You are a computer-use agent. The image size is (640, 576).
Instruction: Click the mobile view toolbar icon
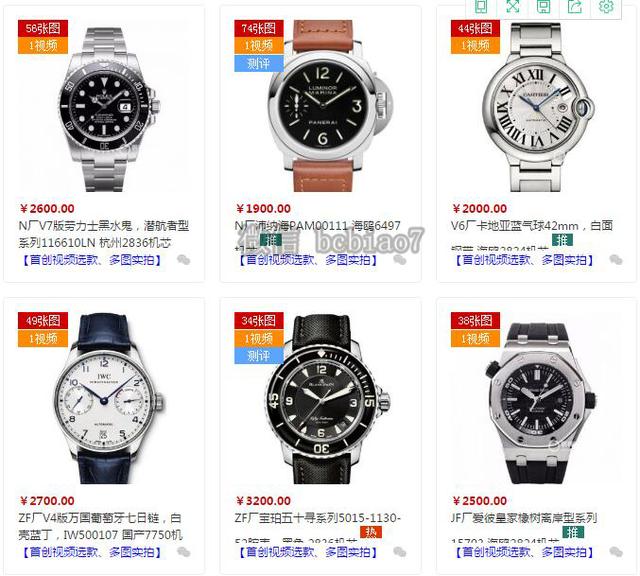pyautogui.click(x=481, y=6)
